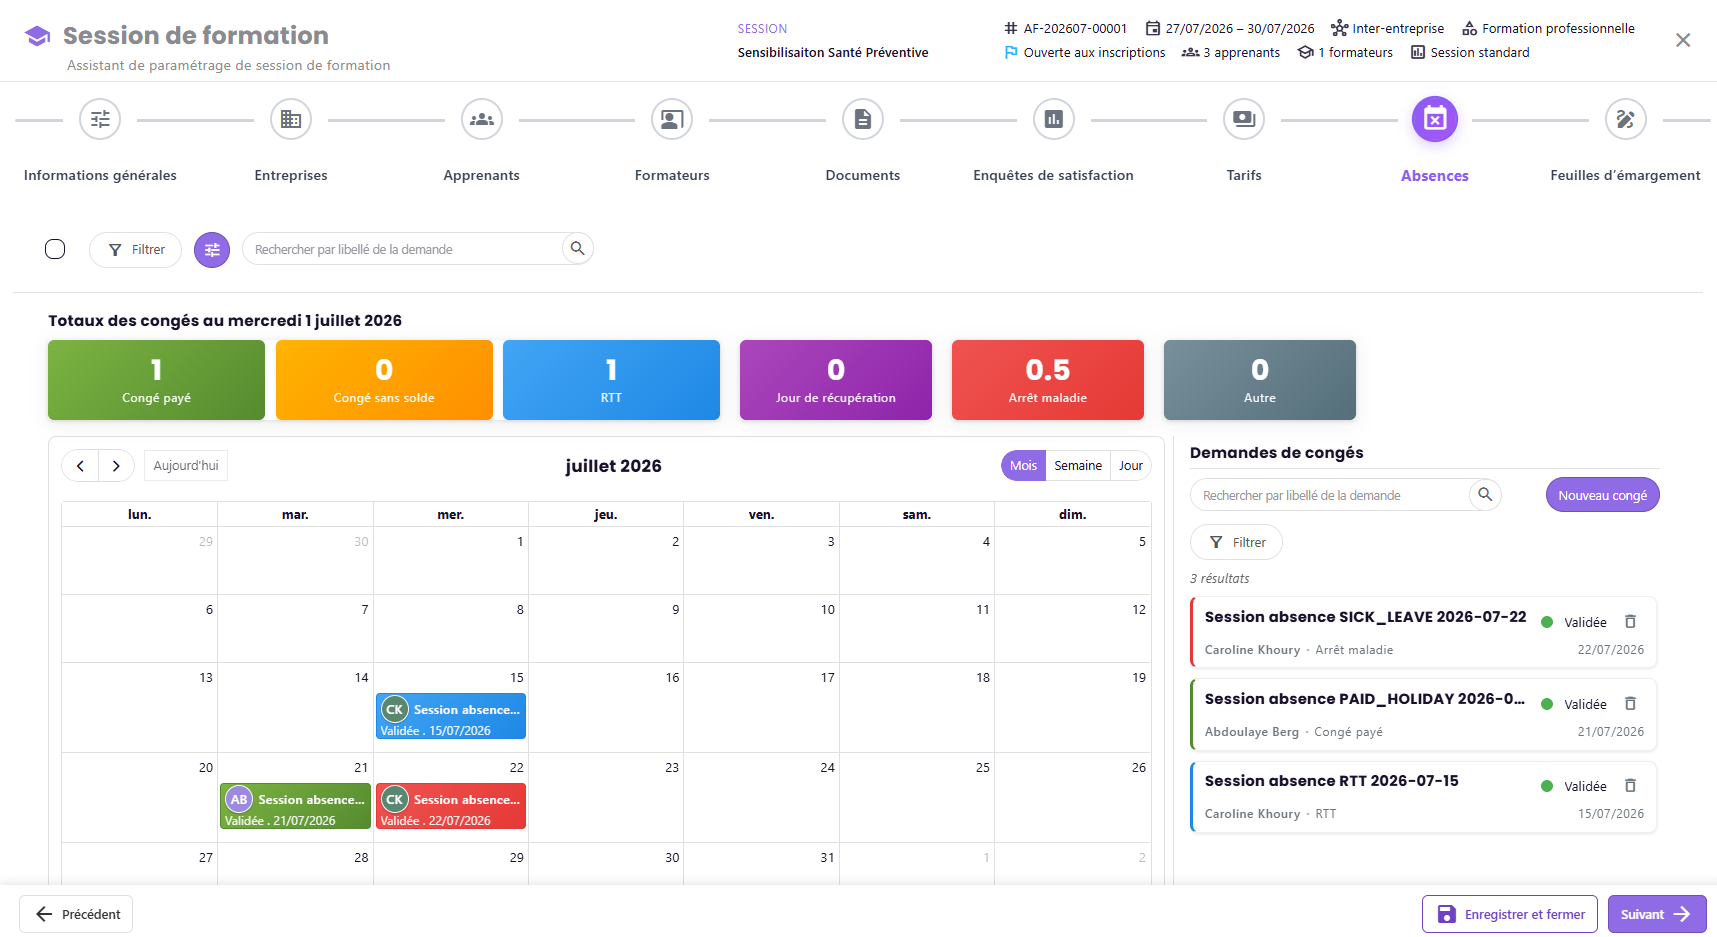Click the red Arrêt maladie total card
This screenshot has width=1717, height=937.
point(1048,380)
